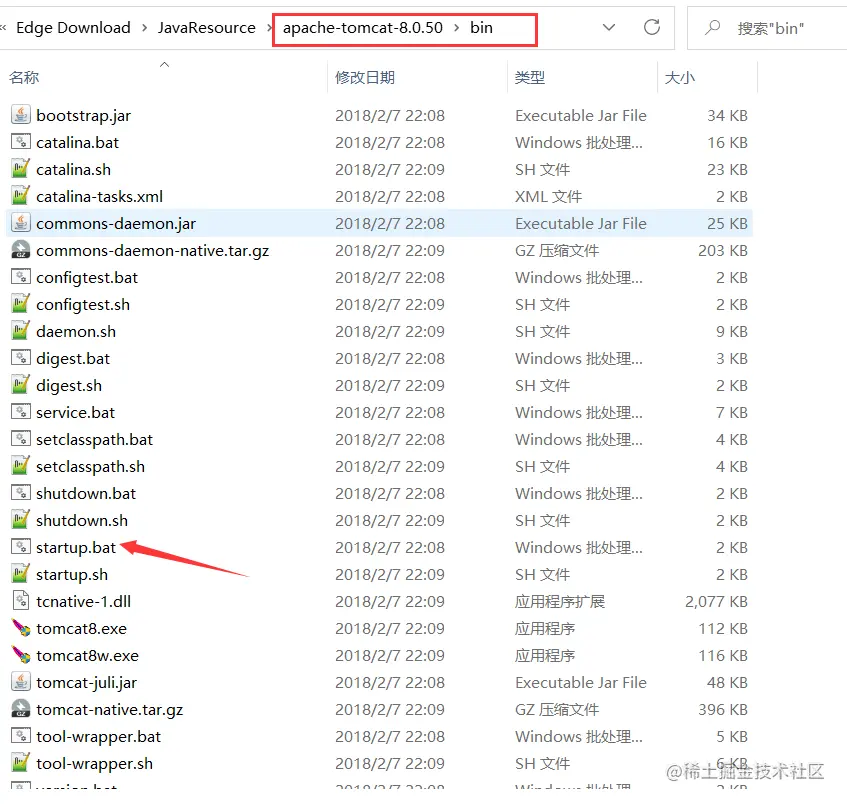Select commons-daemon.jar file name
The height and width of the screenshot is (804, 847).
[x=116, y=223]
